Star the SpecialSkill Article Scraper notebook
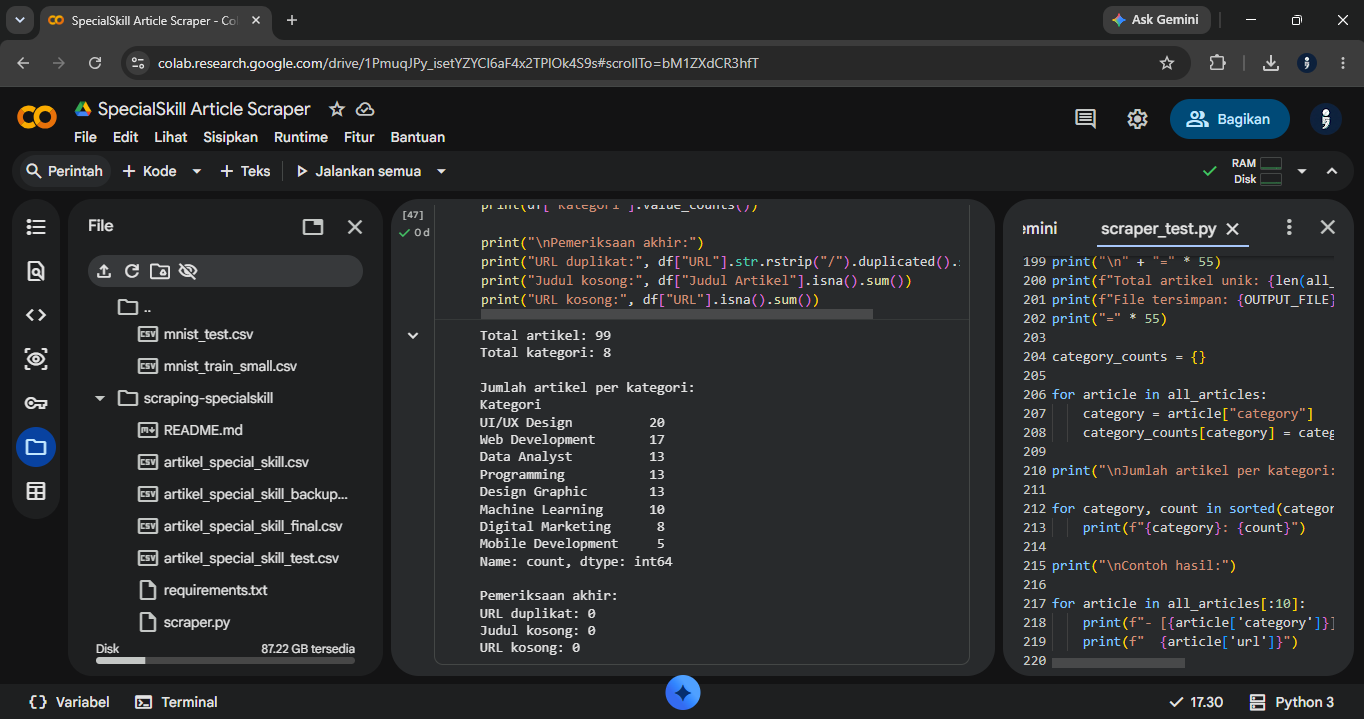Image resolution: width=1364 pixels, height=719 pixels. tap(337, 109)
